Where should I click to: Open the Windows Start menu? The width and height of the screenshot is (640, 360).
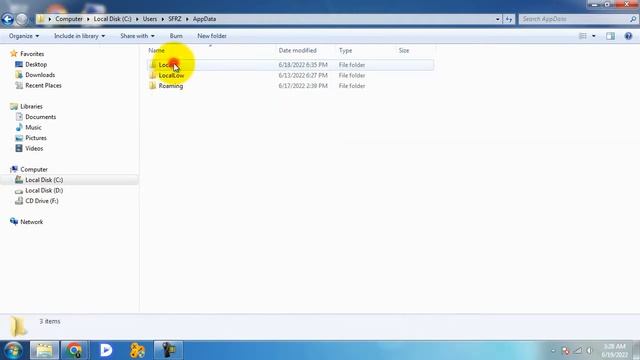tap(13, 350)
